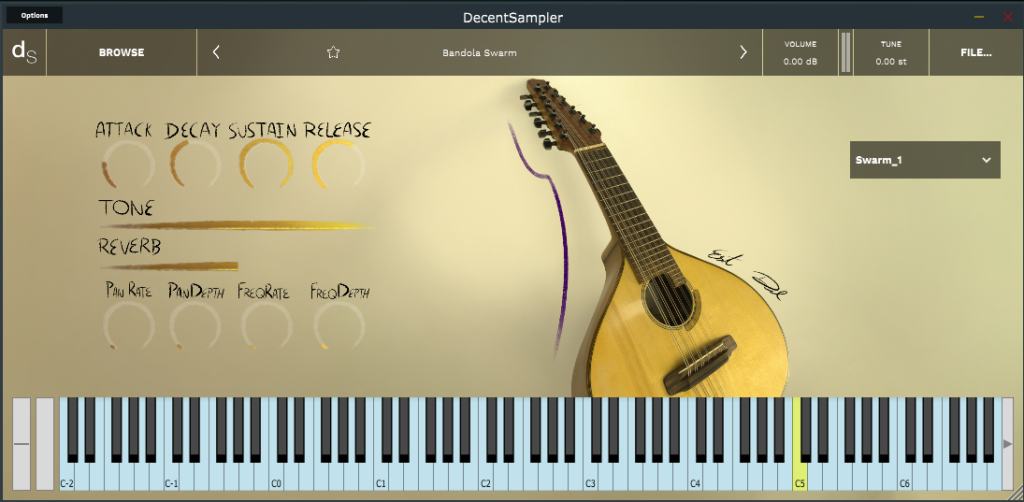
Task: Click the Pan Rate knob
Action: [129, 325]
